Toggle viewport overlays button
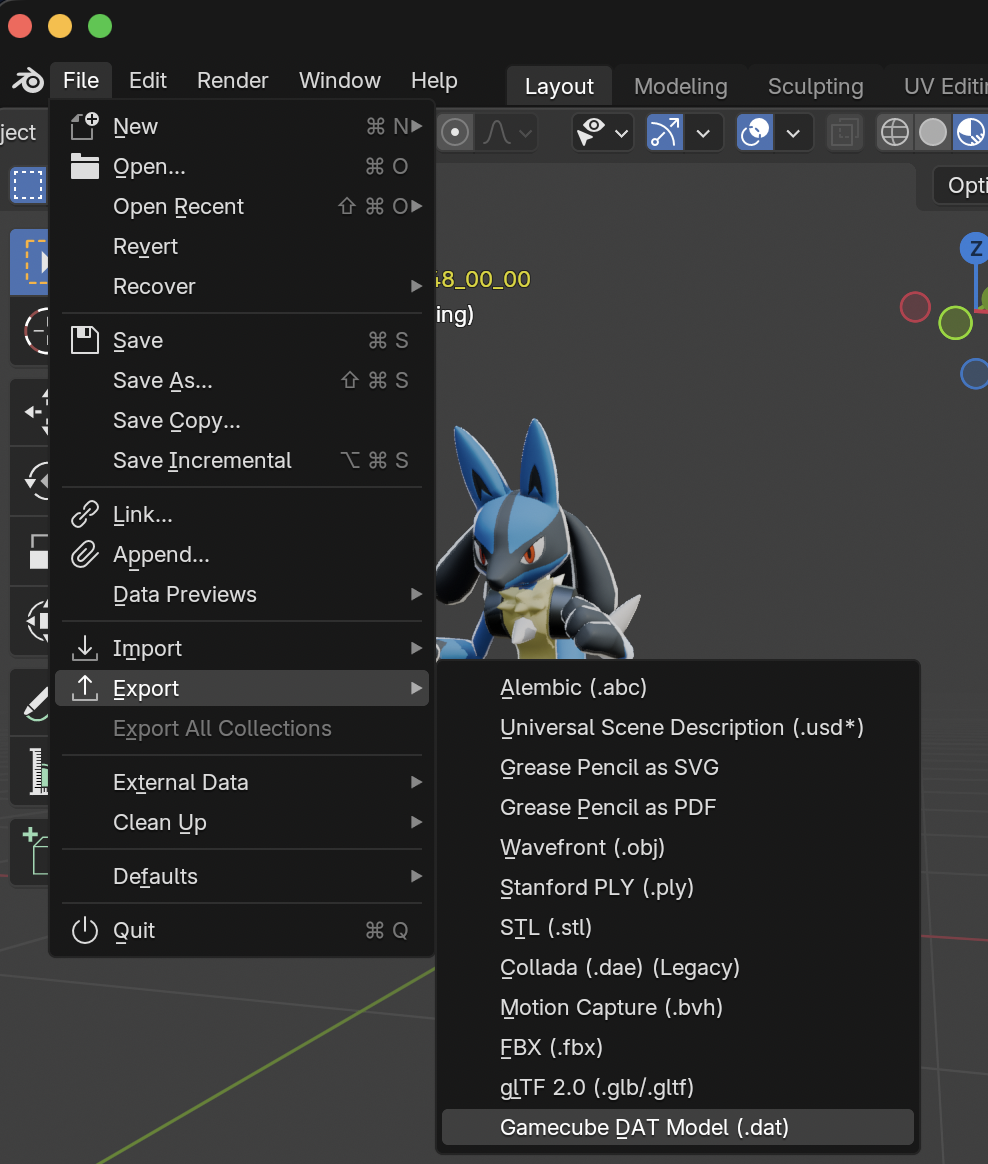 [x=755, y=134]
